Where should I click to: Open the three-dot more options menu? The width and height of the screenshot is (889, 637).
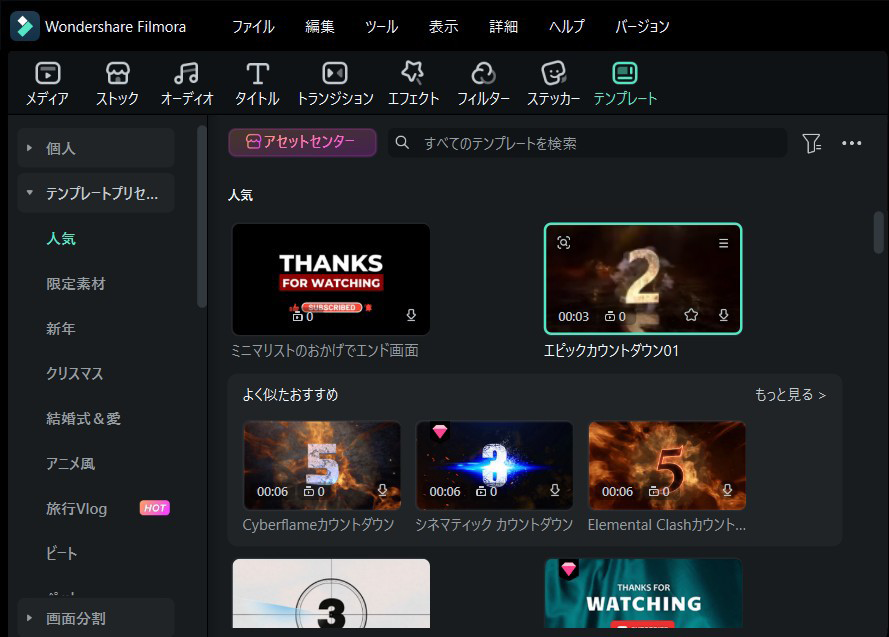852,143
